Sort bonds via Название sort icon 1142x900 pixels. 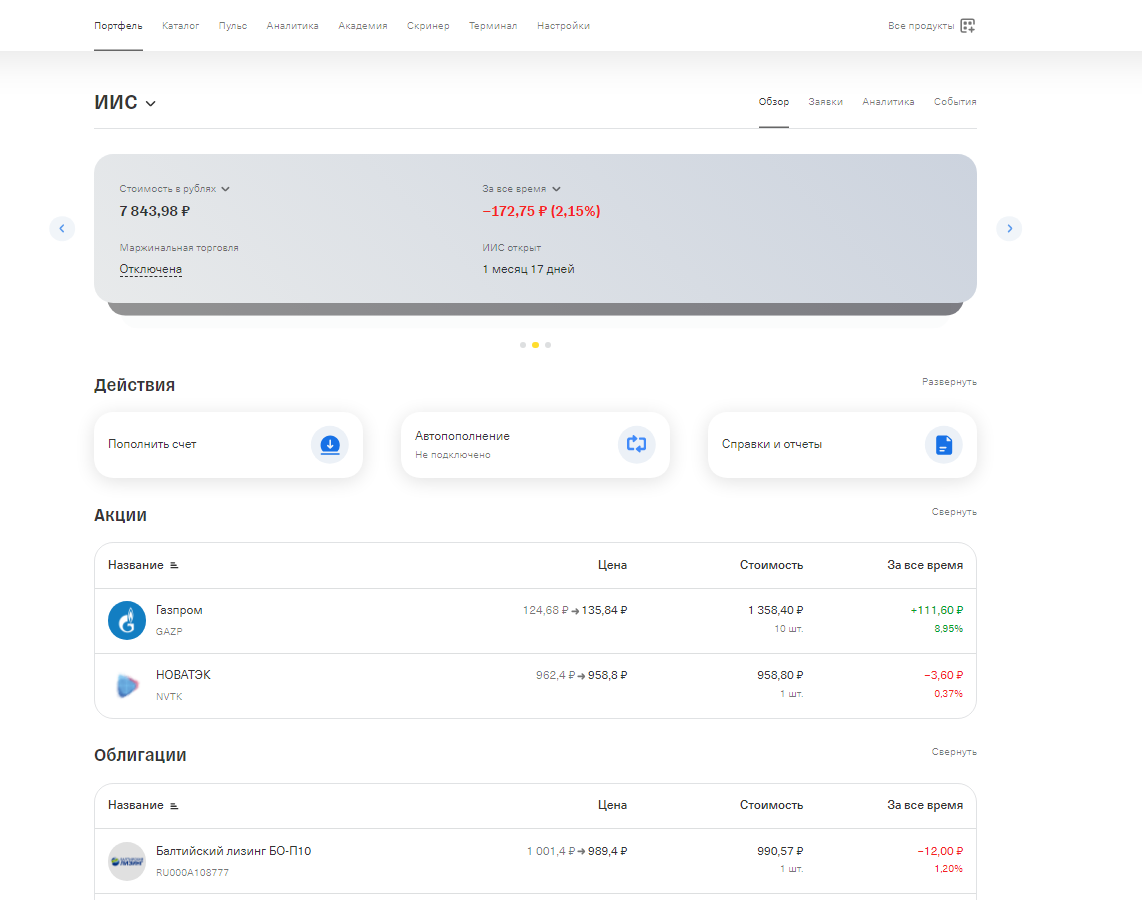(x=174, y=805)
